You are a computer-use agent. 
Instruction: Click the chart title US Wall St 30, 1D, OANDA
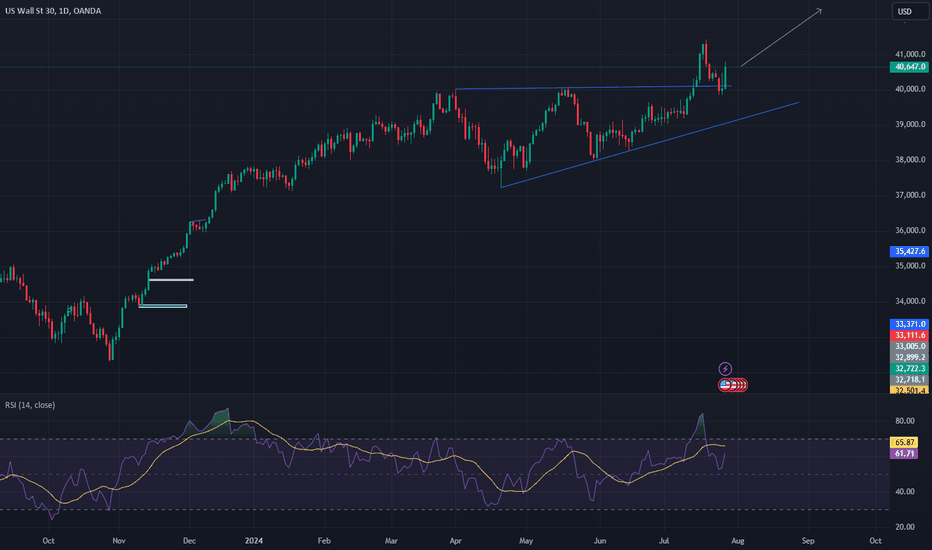53,11
